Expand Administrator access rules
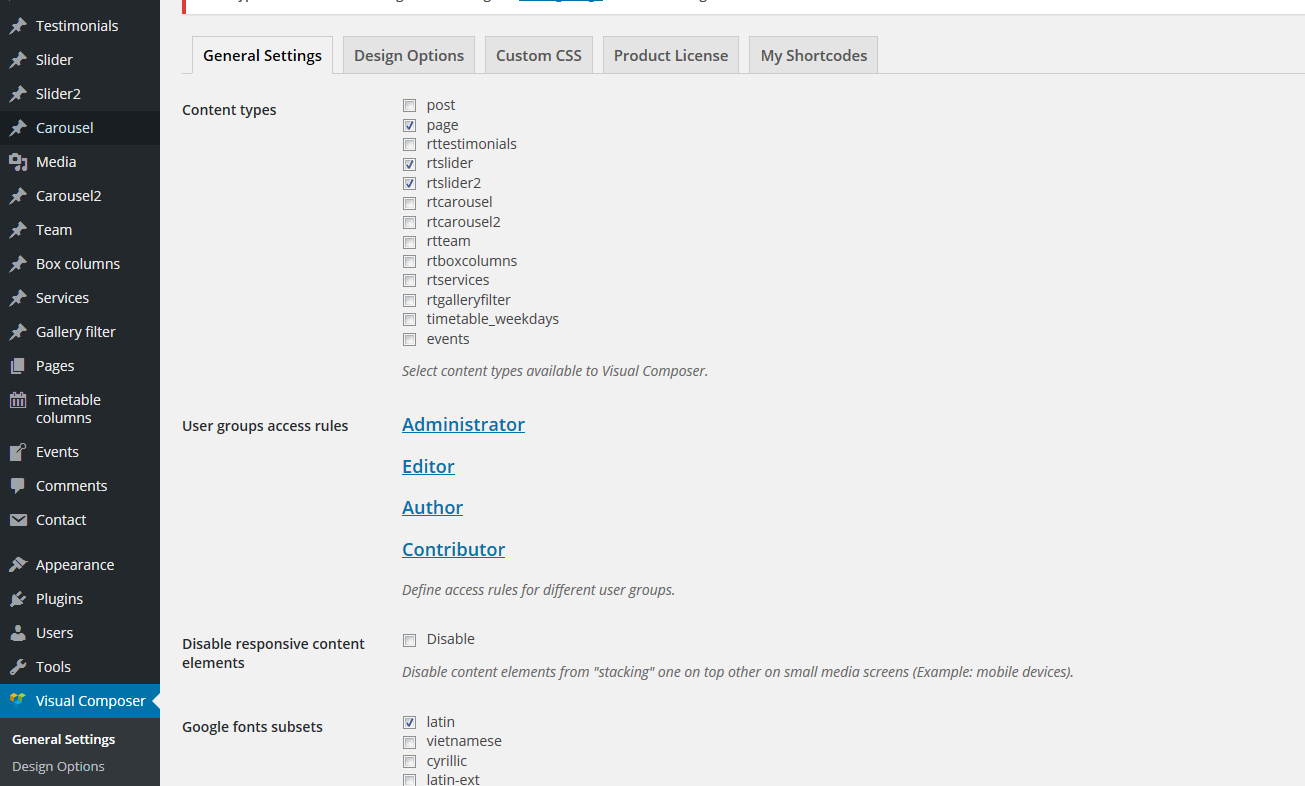 coord(463,425)
